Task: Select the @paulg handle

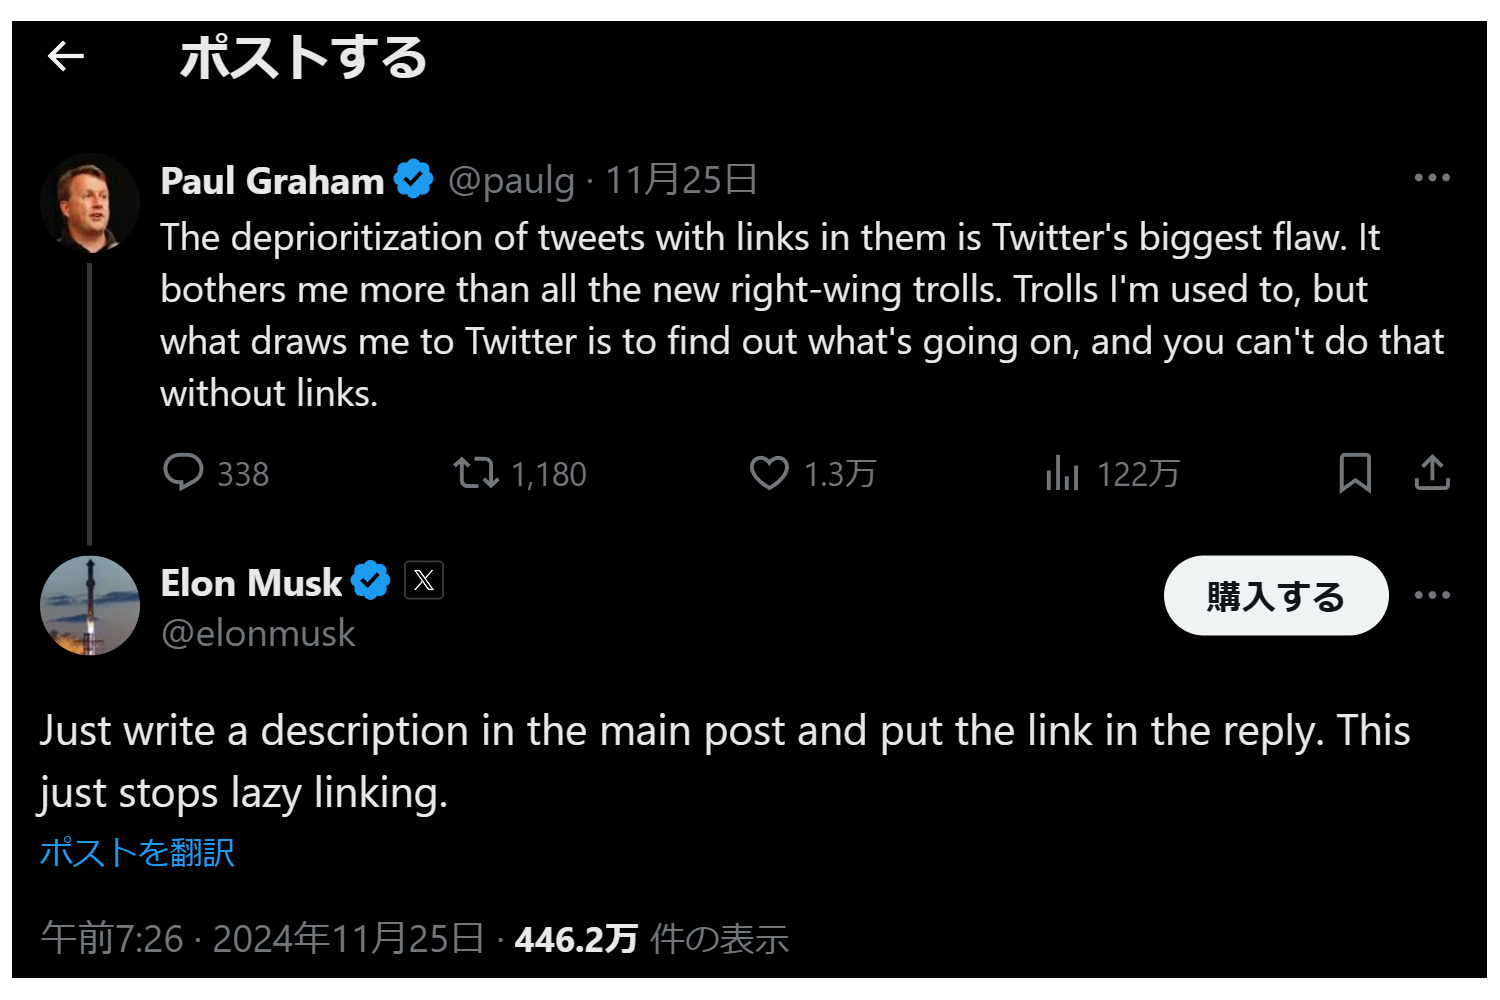Action: point(510,181)
